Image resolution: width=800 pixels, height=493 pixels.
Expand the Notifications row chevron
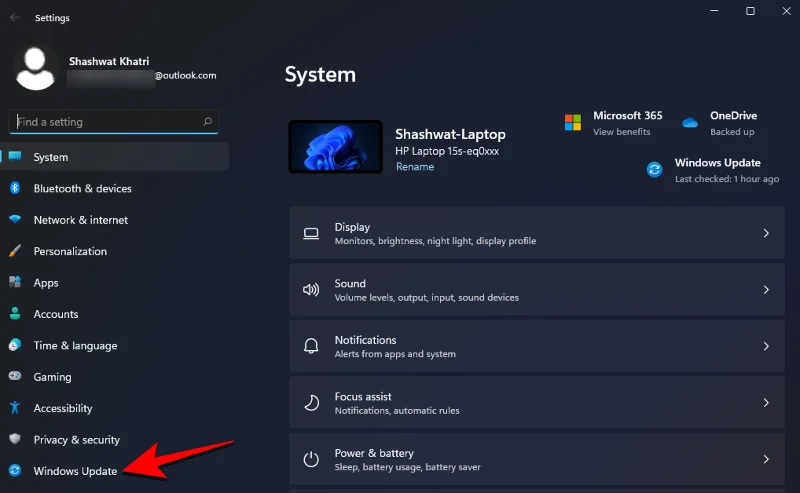pos(766,346)
